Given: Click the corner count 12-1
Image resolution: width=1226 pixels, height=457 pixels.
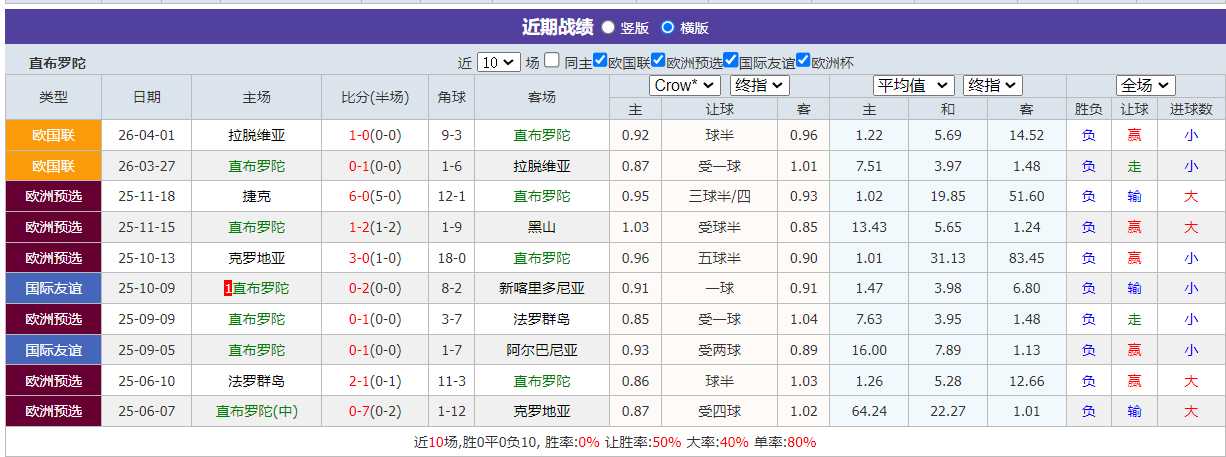Looking at the screenshot, I should [451, 196].
